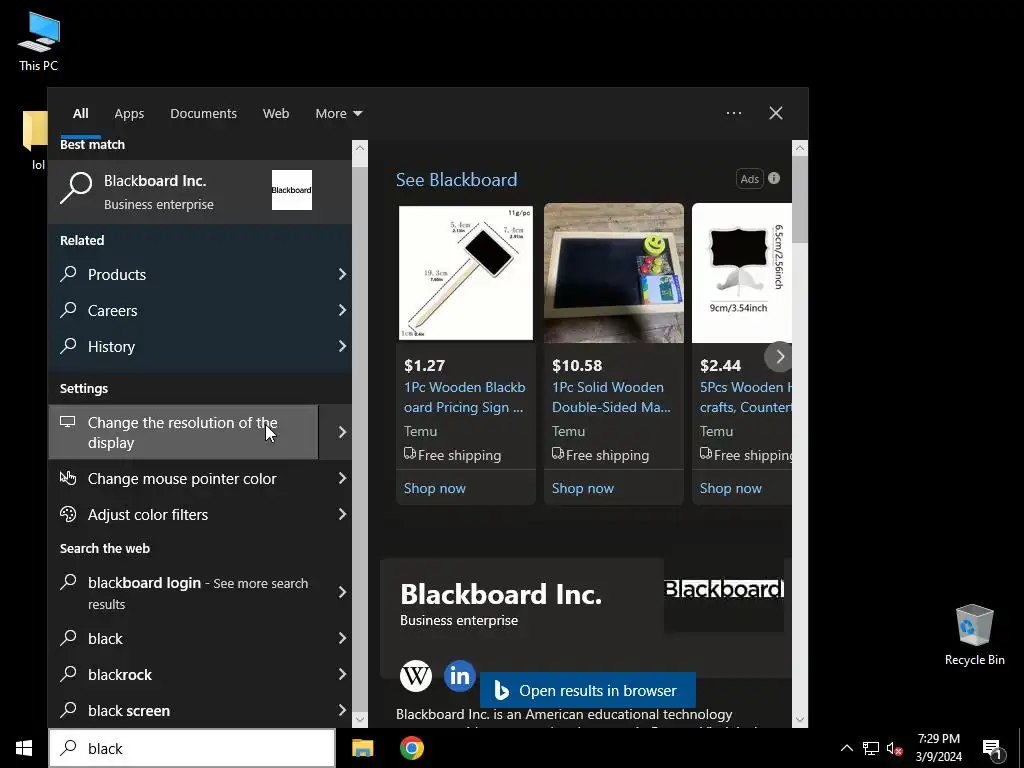
Task: Click the taskbar search input field
Action: (x=192, y=748)
